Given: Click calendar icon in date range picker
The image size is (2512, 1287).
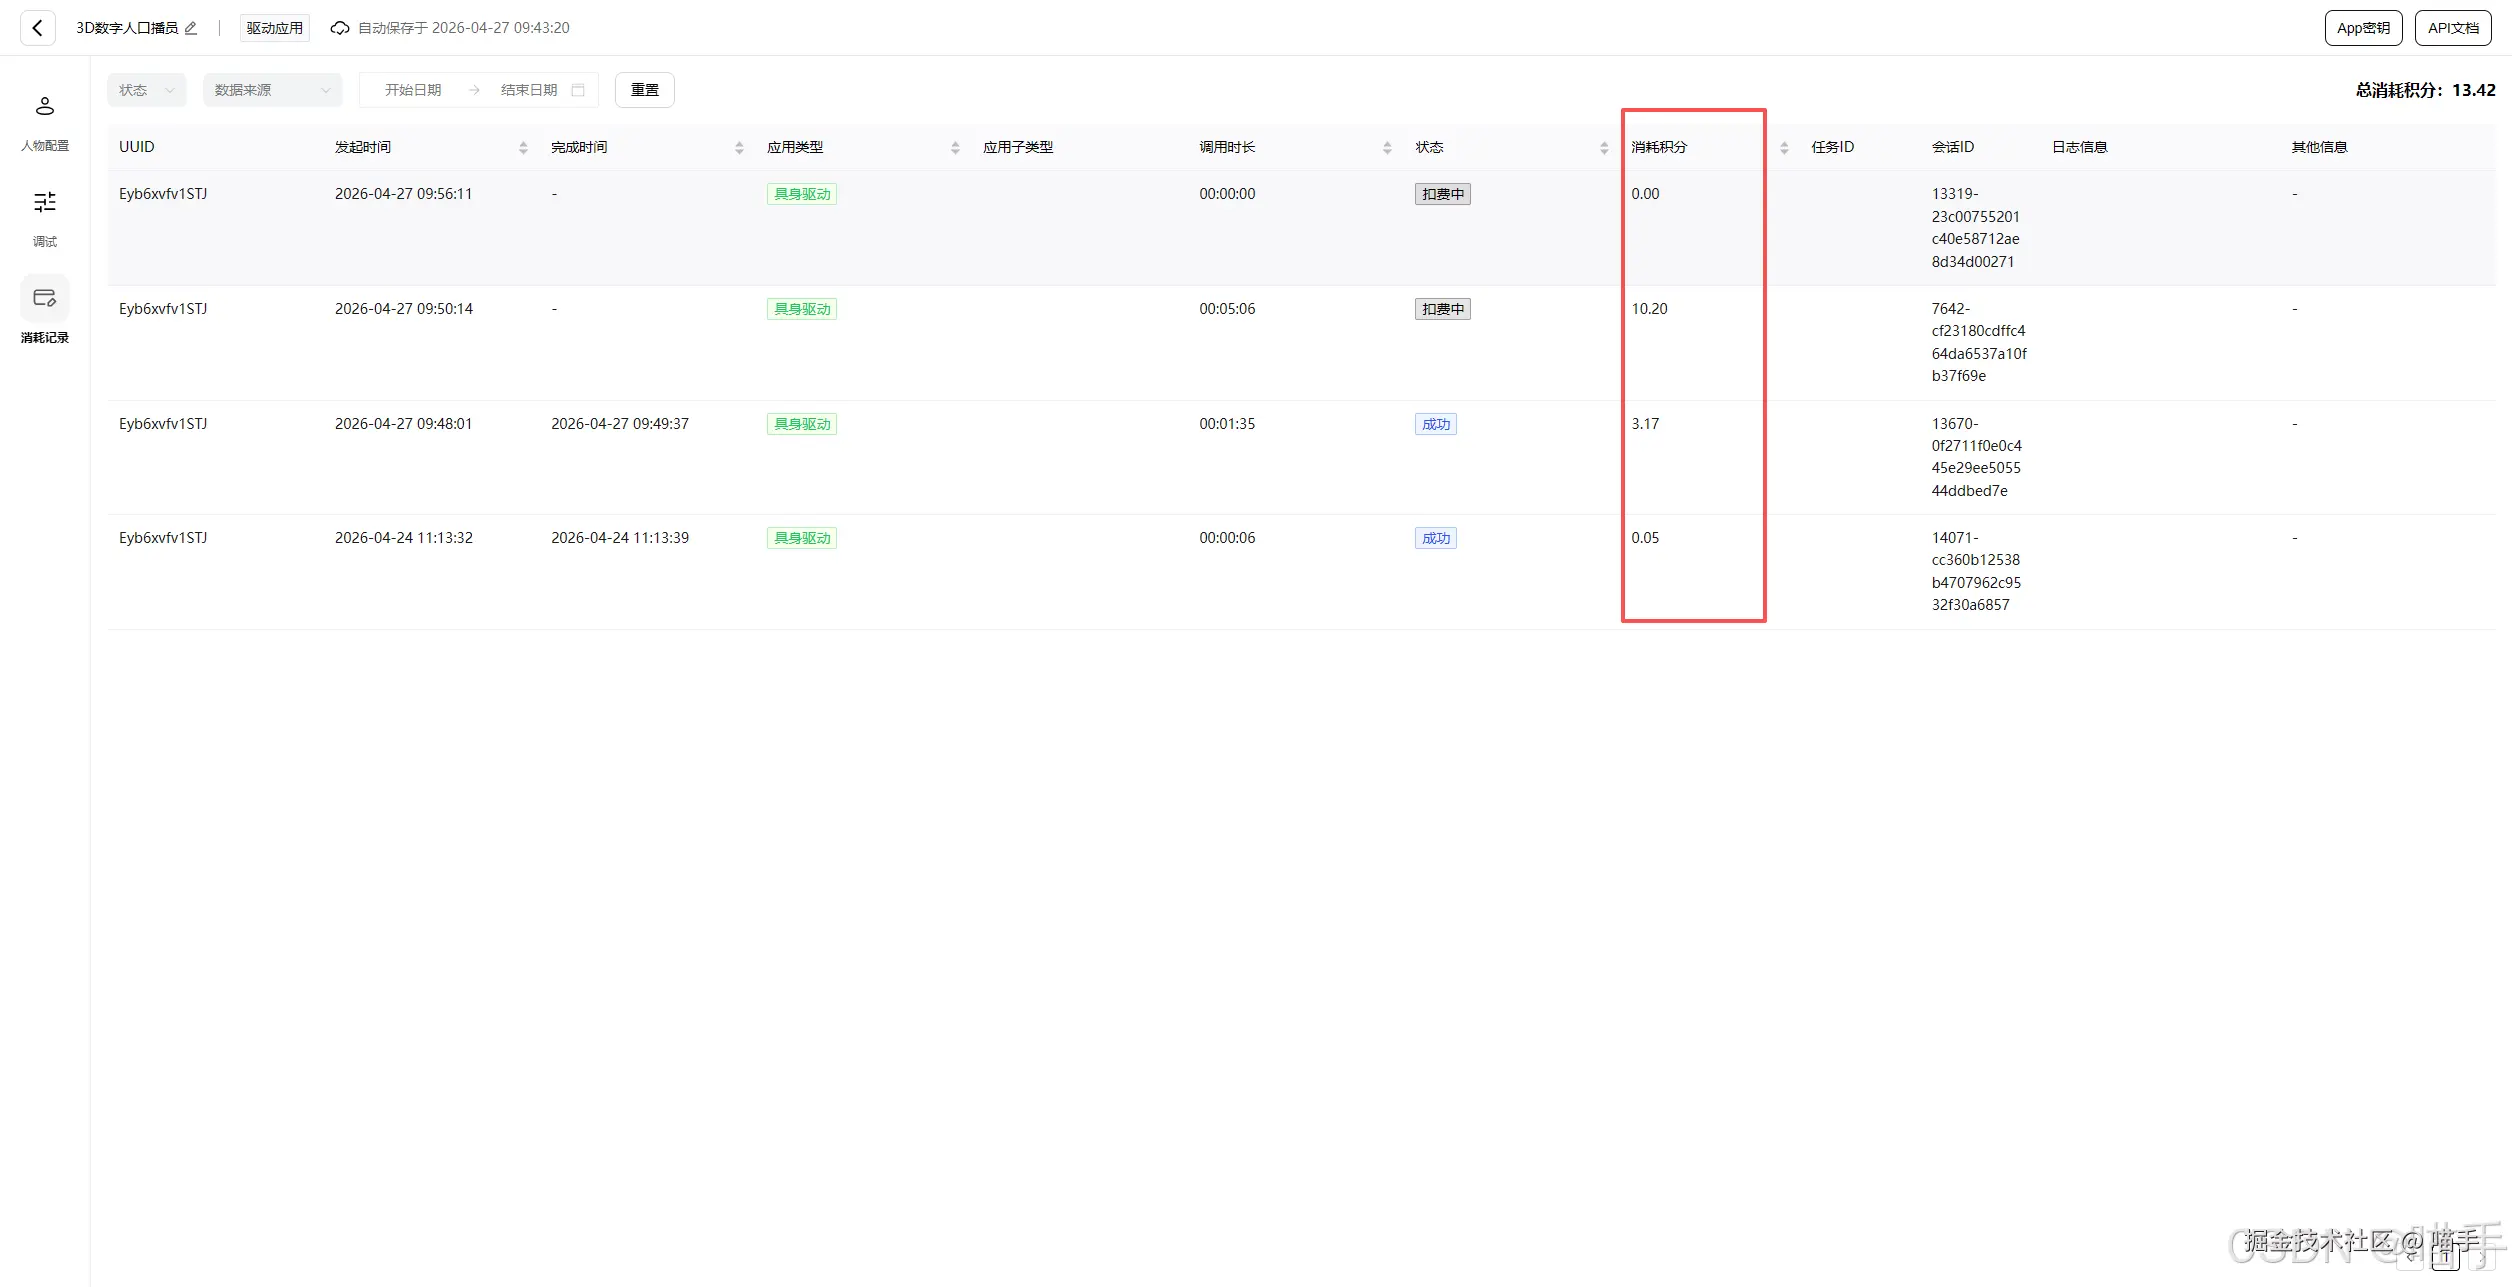Looking at the screenshot, I should [x=578, y=90].
